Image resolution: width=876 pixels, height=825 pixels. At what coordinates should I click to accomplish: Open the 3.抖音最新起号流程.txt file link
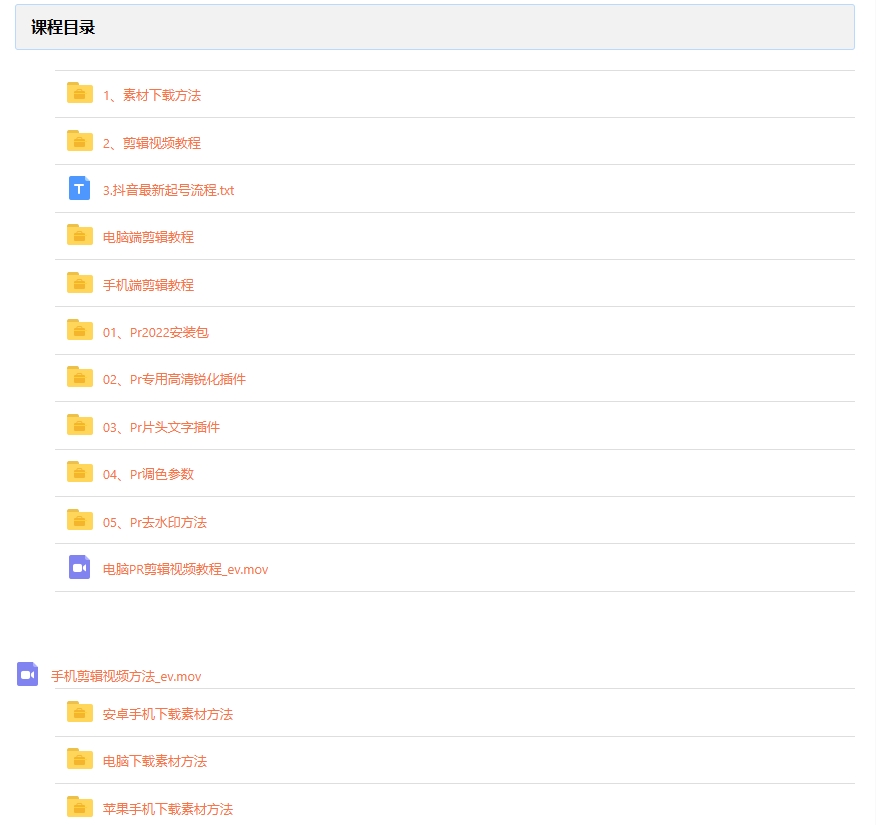pos(168,190)
